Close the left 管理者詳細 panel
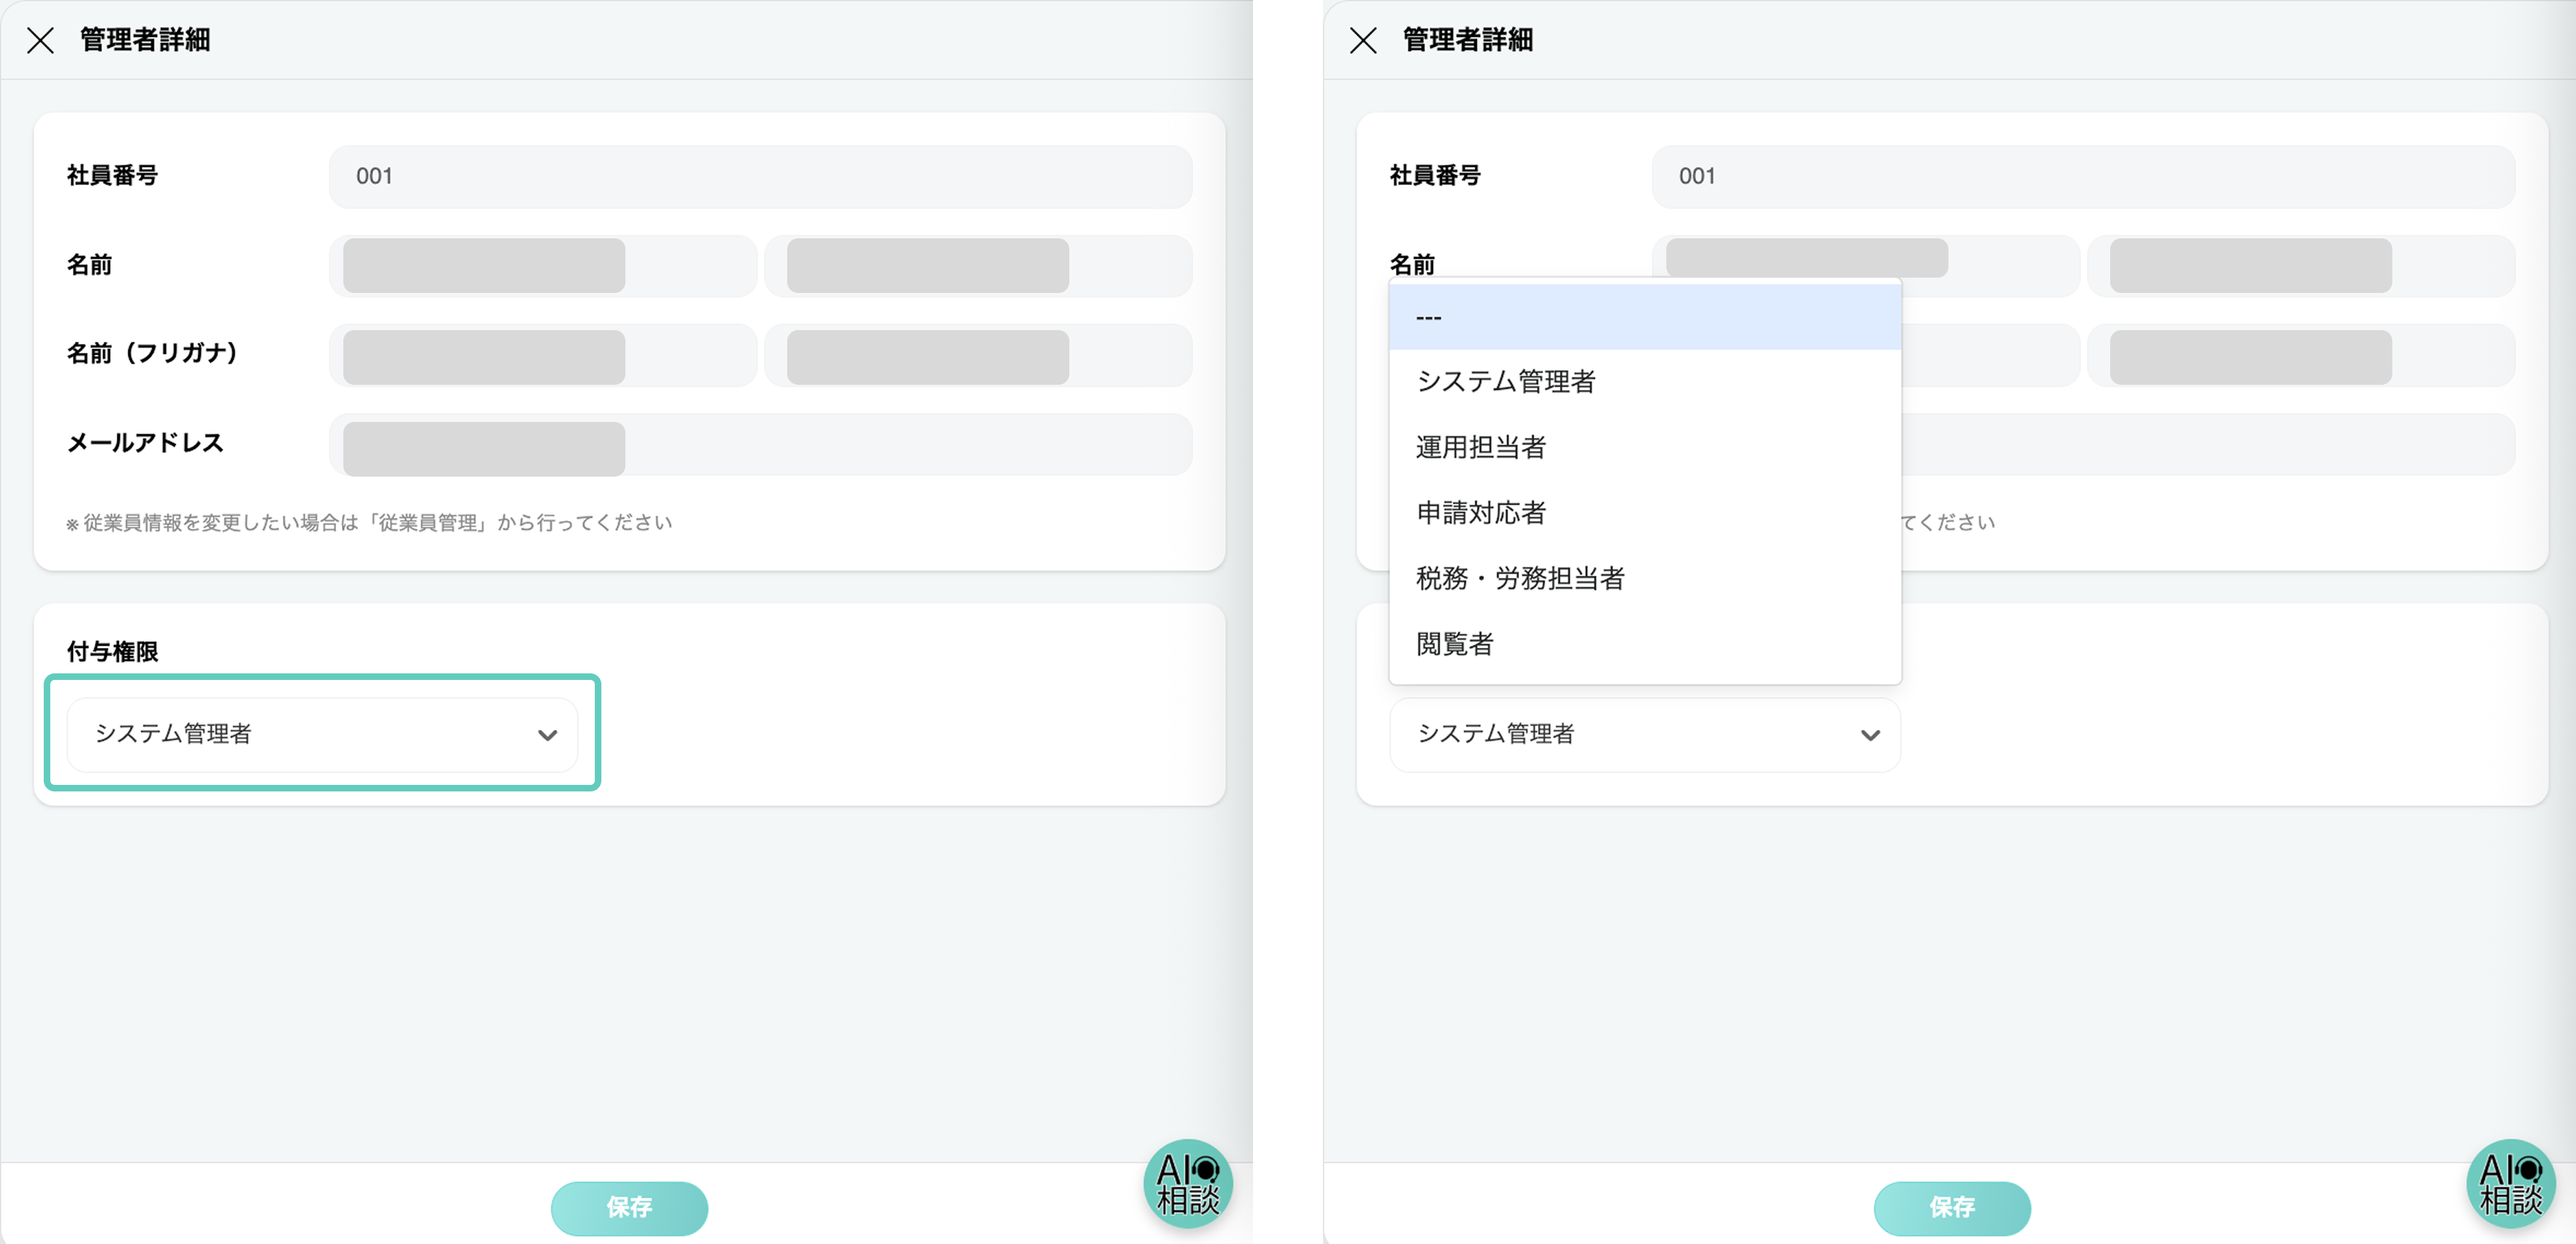Image resolution: width=2576 pixels, height=1244 pixels. [x=40, y=40]
